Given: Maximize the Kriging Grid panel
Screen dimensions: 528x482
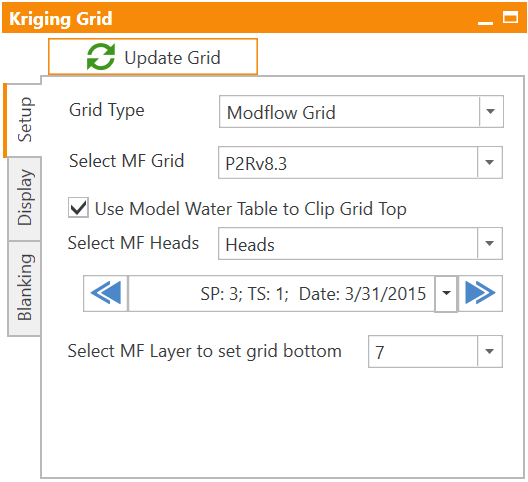Looking at the screenshot, I should pyautogui.click(x=510, y=17).
